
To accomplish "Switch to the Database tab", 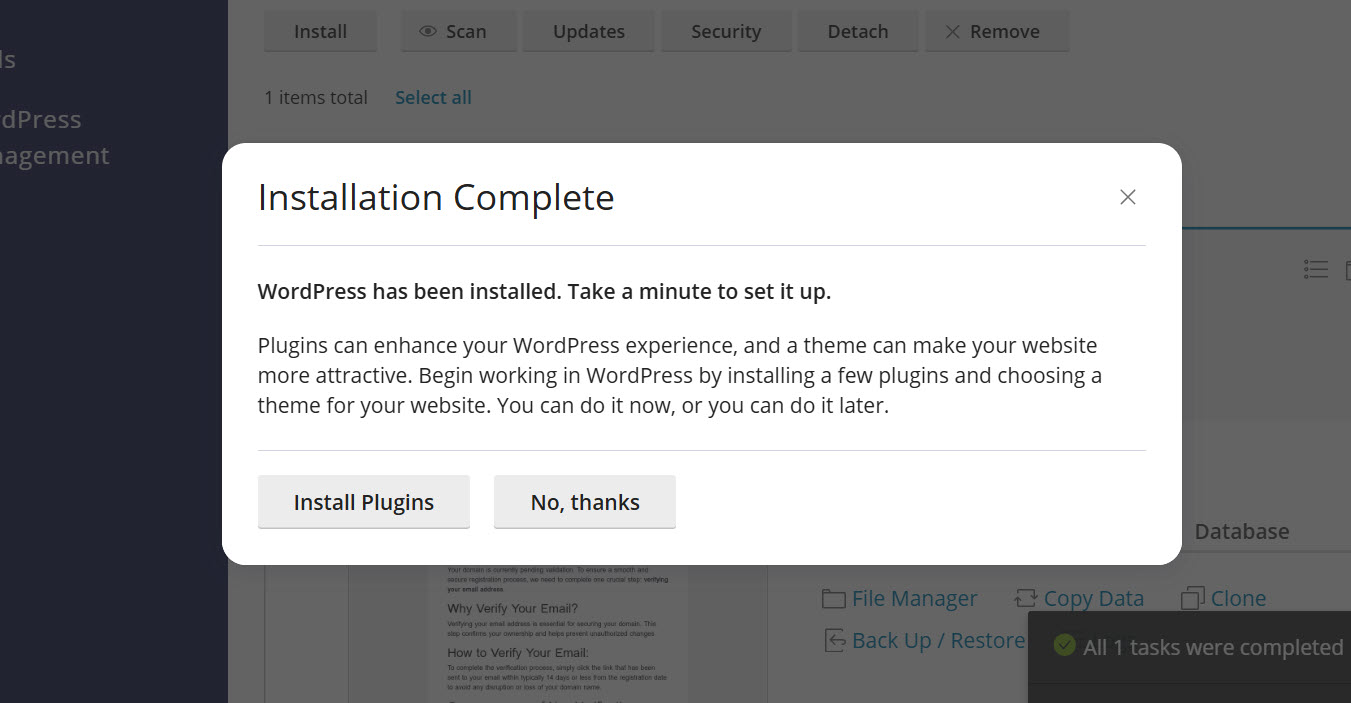I will (1242, 531).
